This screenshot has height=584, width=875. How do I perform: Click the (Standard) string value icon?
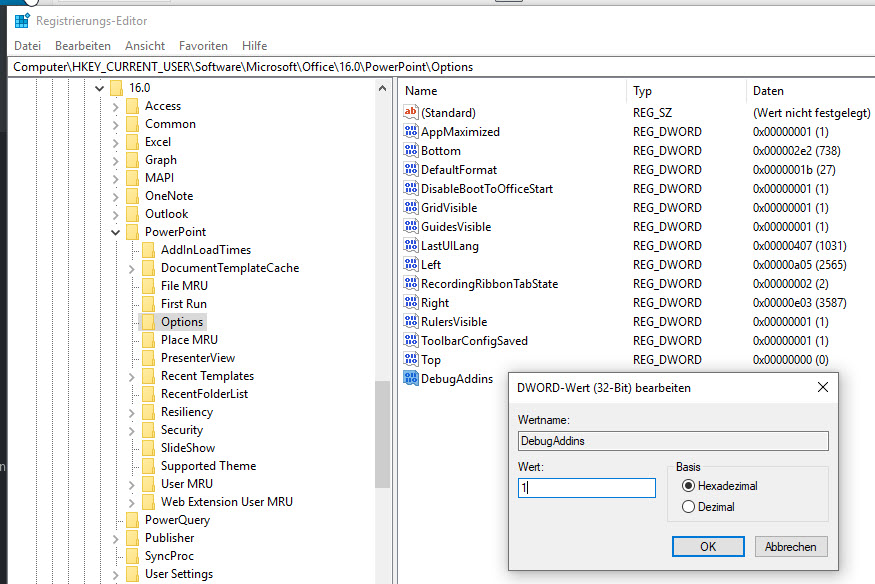(411, 112)
